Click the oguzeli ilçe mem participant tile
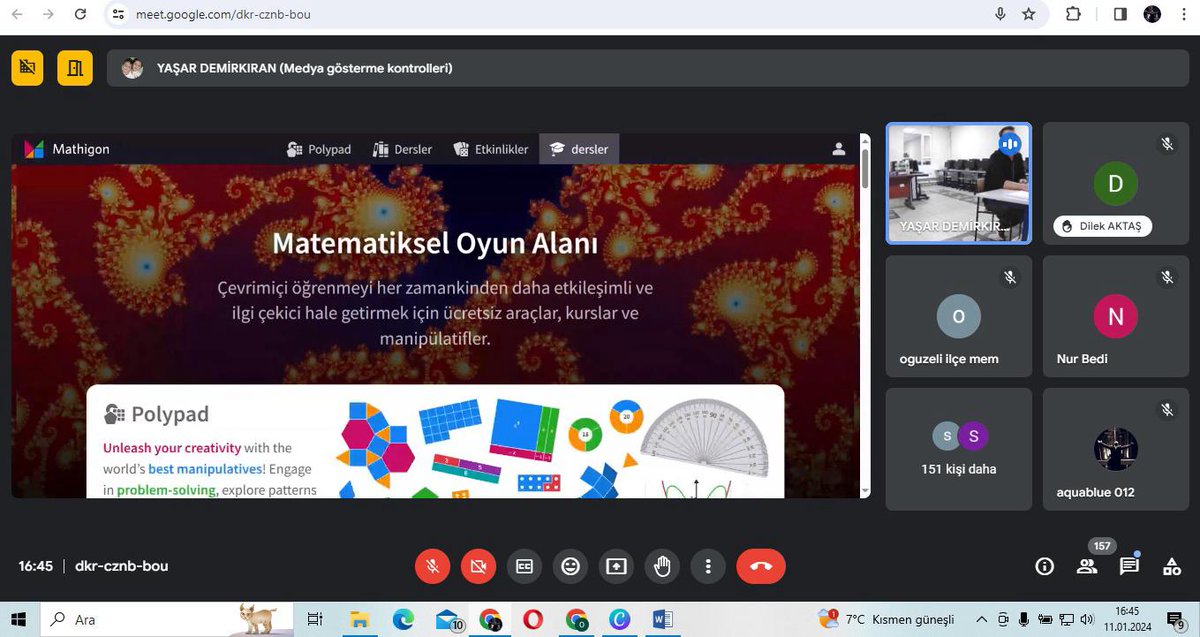This screenshot has width=1200, height=637. [958, 316]
